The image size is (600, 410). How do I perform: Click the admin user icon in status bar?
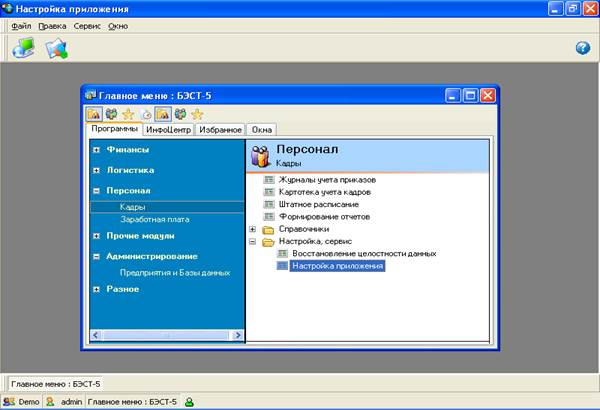pos(50,402)
